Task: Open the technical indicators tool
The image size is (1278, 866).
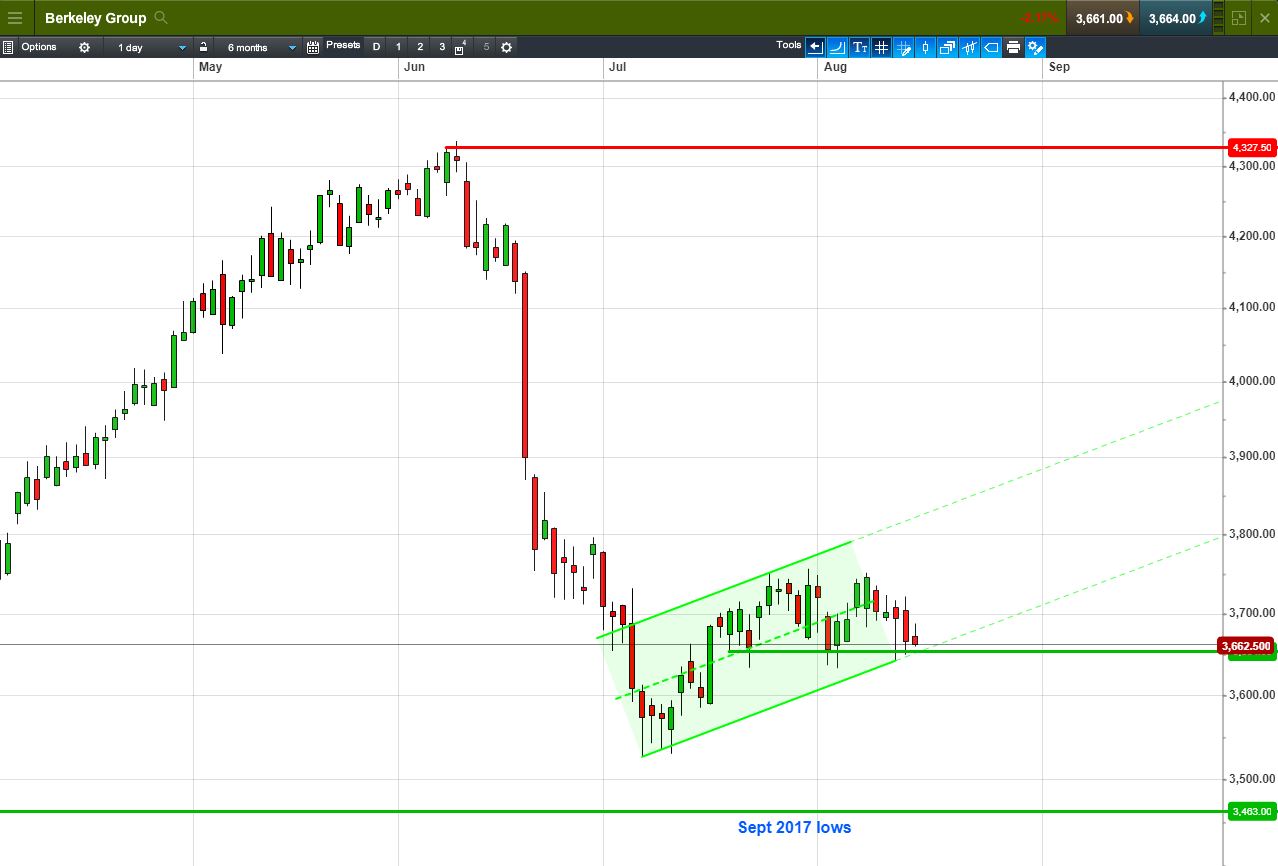Action: coord(969,47)
